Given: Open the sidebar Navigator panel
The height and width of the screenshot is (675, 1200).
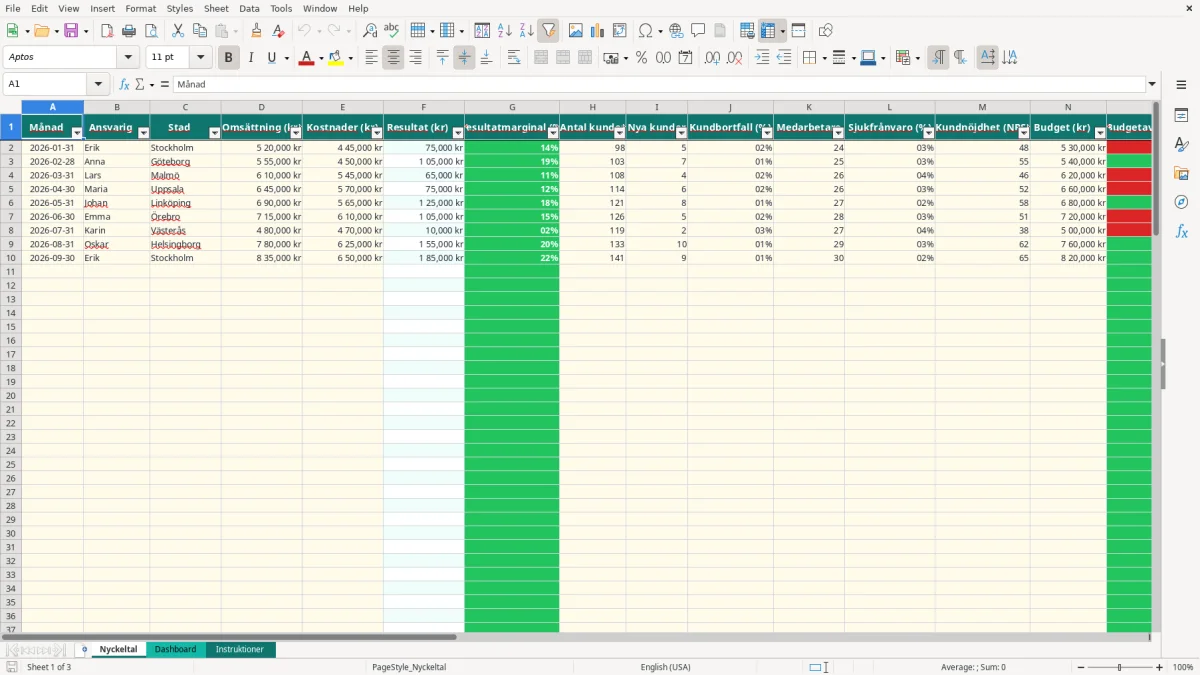Looking at the screenshot, I should click(1181, 202).
